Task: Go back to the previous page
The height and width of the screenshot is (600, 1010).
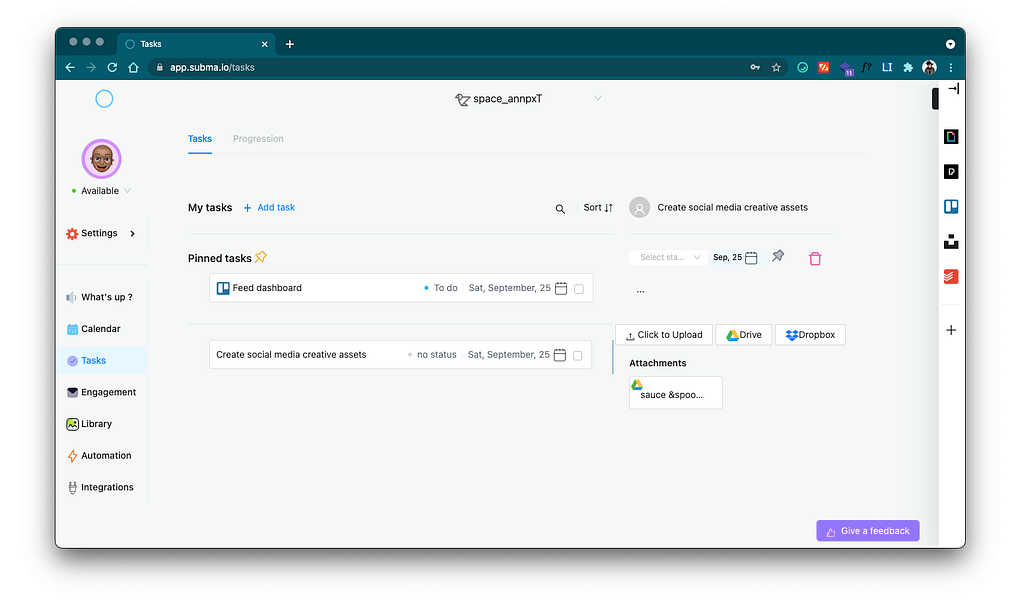Action: pos(70,68)
